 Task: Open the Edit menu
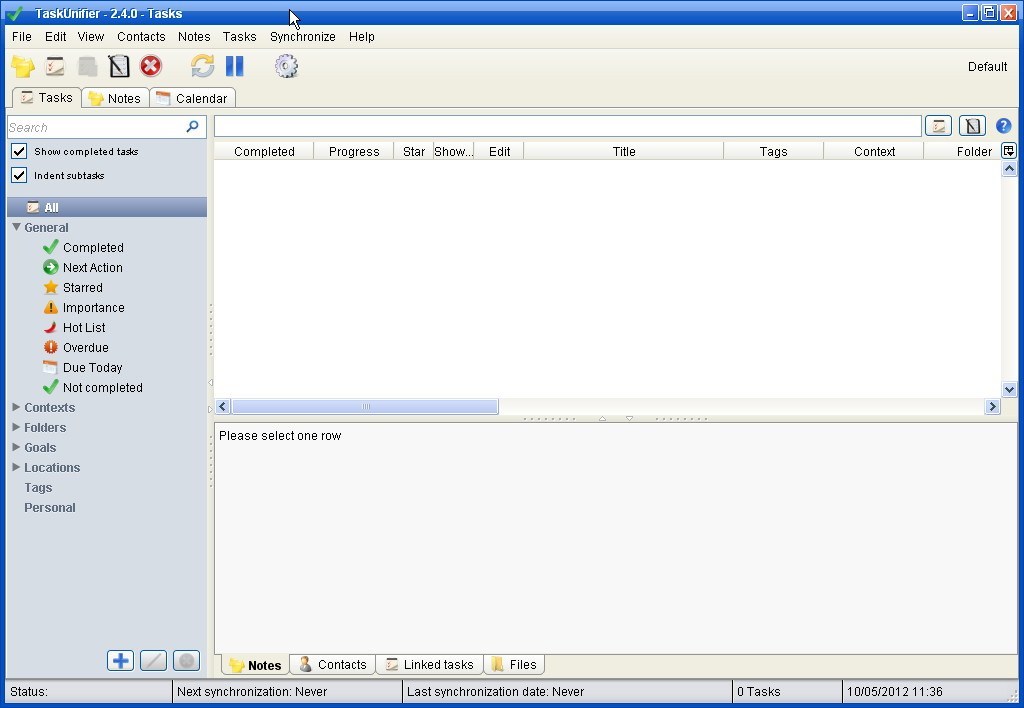(56, 37)
